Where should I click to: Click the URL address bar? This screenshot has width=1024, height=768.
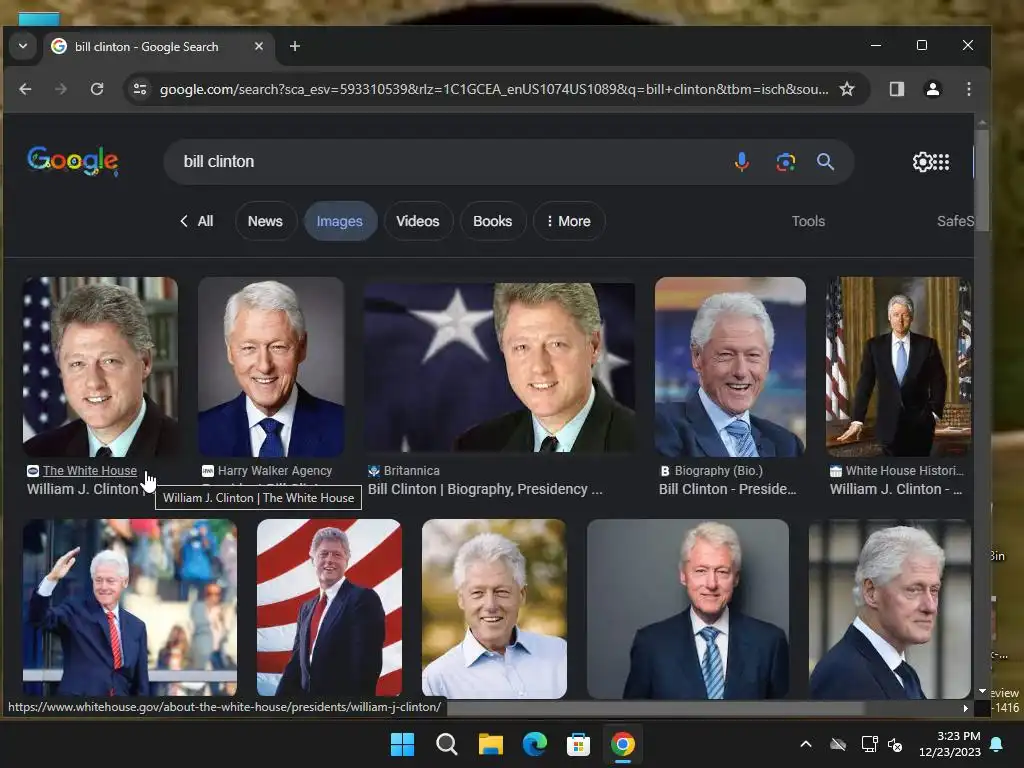point(494,89)
